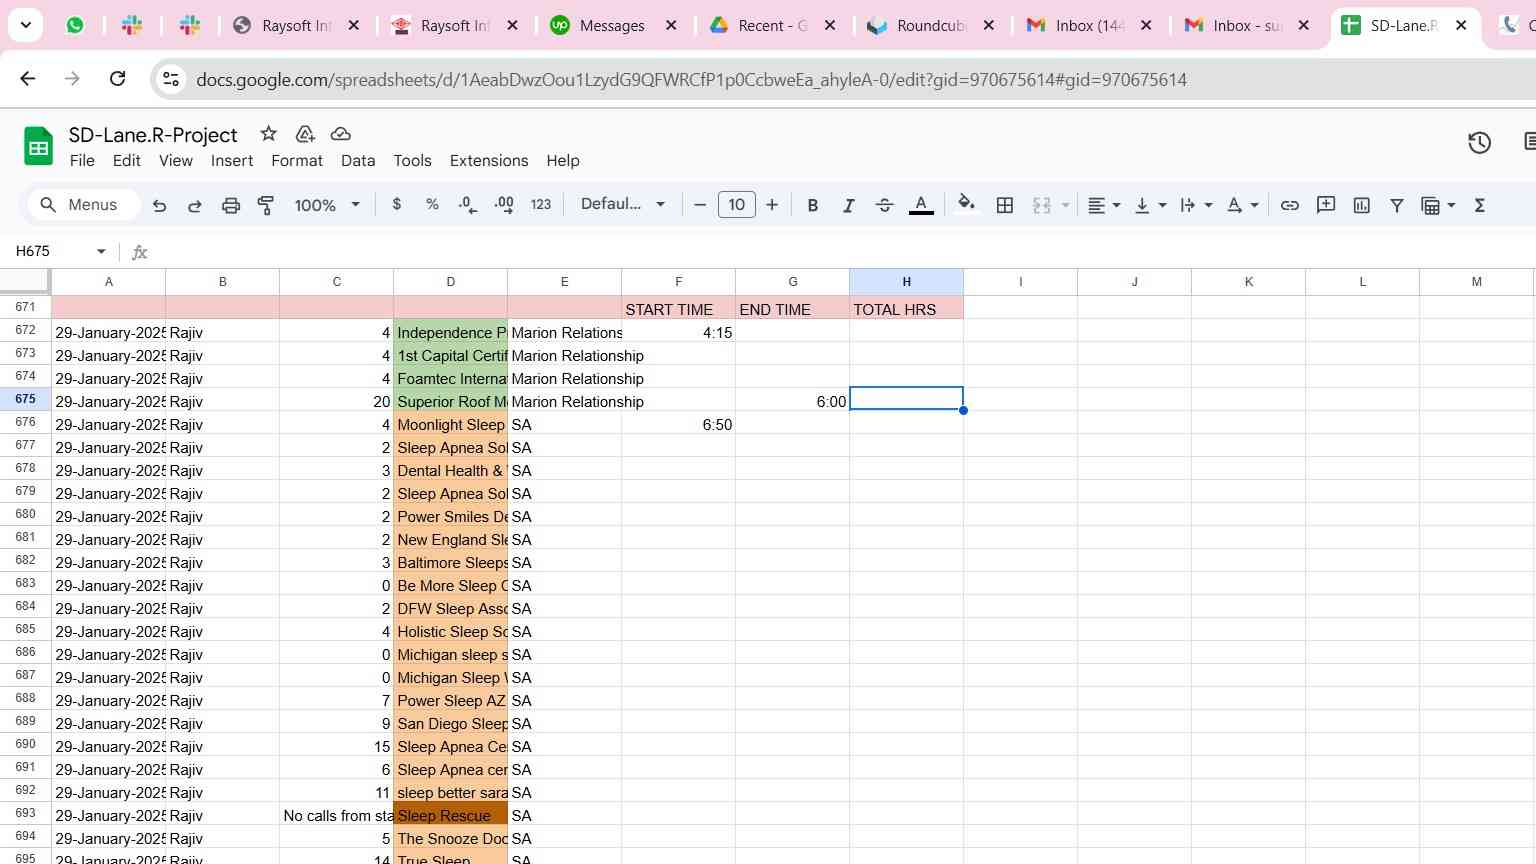This screenshot has height=864, width=1536.
Task: Click the Insert link icon
Action: click(1290, 205)
